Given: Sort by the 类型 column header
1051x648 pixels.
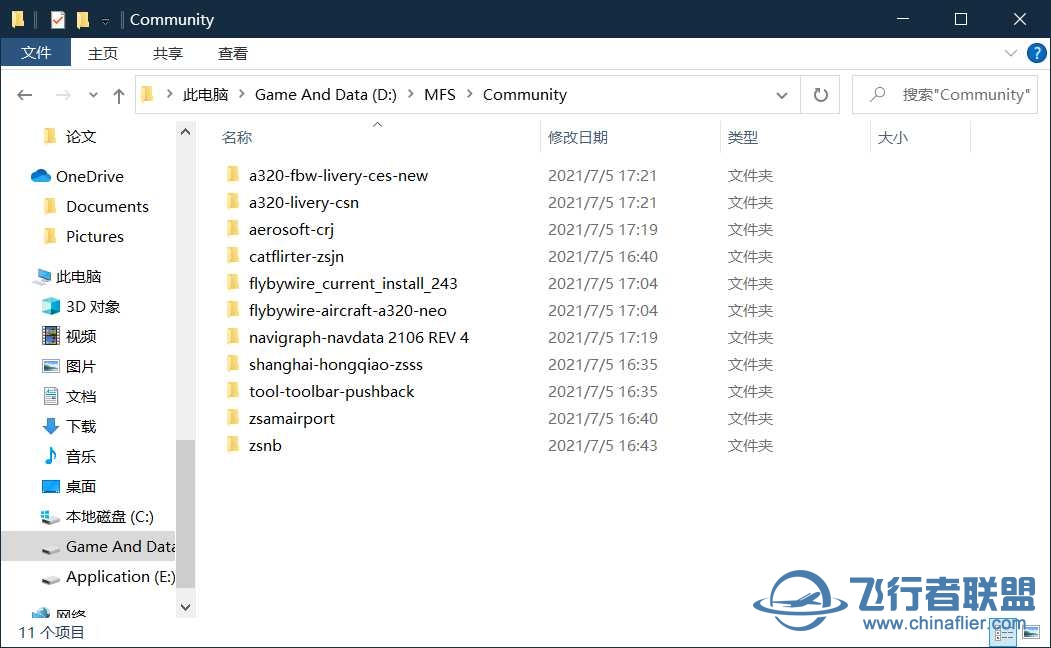Looking at the screenshot, I should 743,137.
